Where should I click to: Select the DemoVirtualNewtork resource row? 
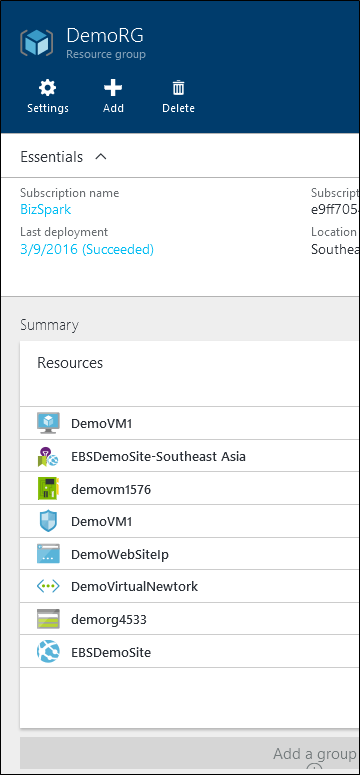pyautogui.click(x=190, y=587)
